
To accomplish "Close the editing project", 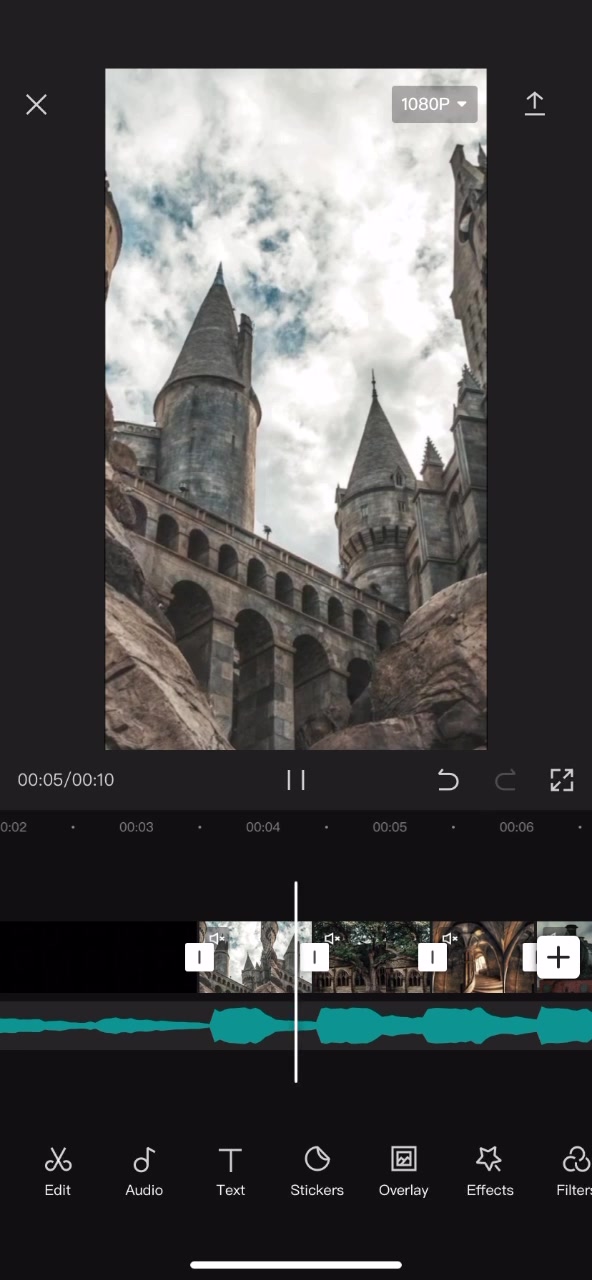I will pos(36,104).
